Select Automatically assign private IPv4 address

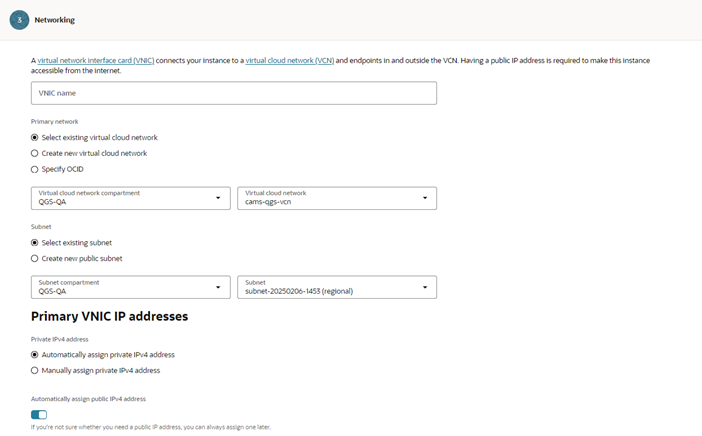point(35,354)
